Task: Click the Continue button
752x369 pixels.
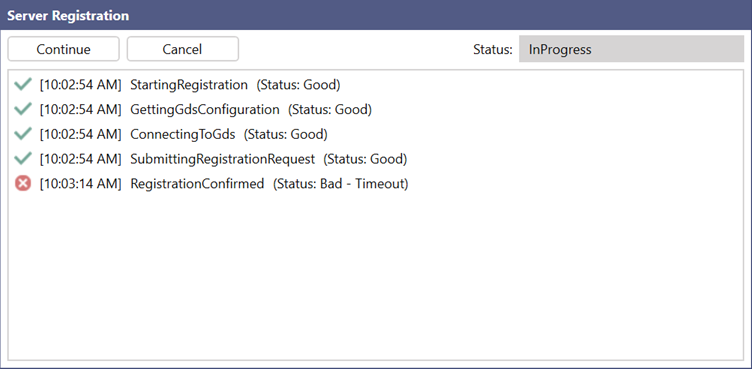Action: tap(63, 49)
